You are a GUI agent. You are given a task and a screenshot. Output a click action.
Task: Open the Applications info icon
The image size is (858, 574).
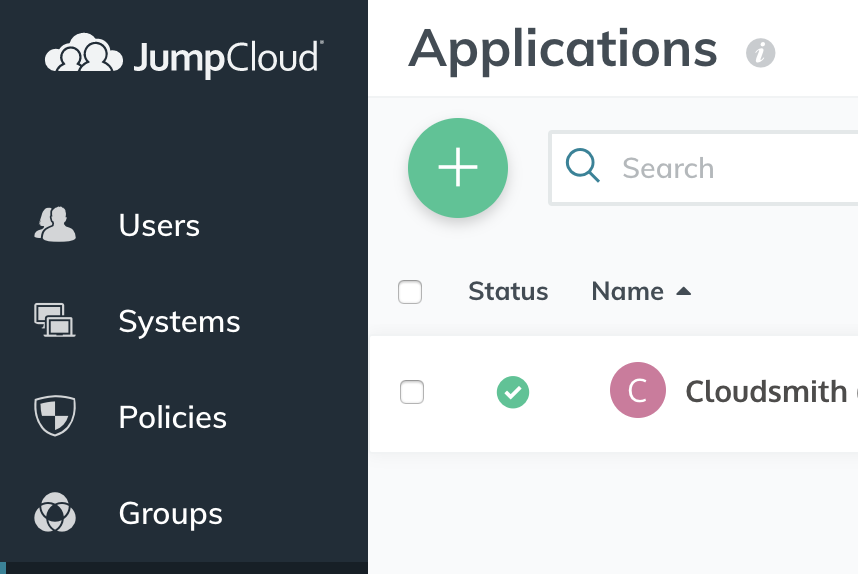761,53
